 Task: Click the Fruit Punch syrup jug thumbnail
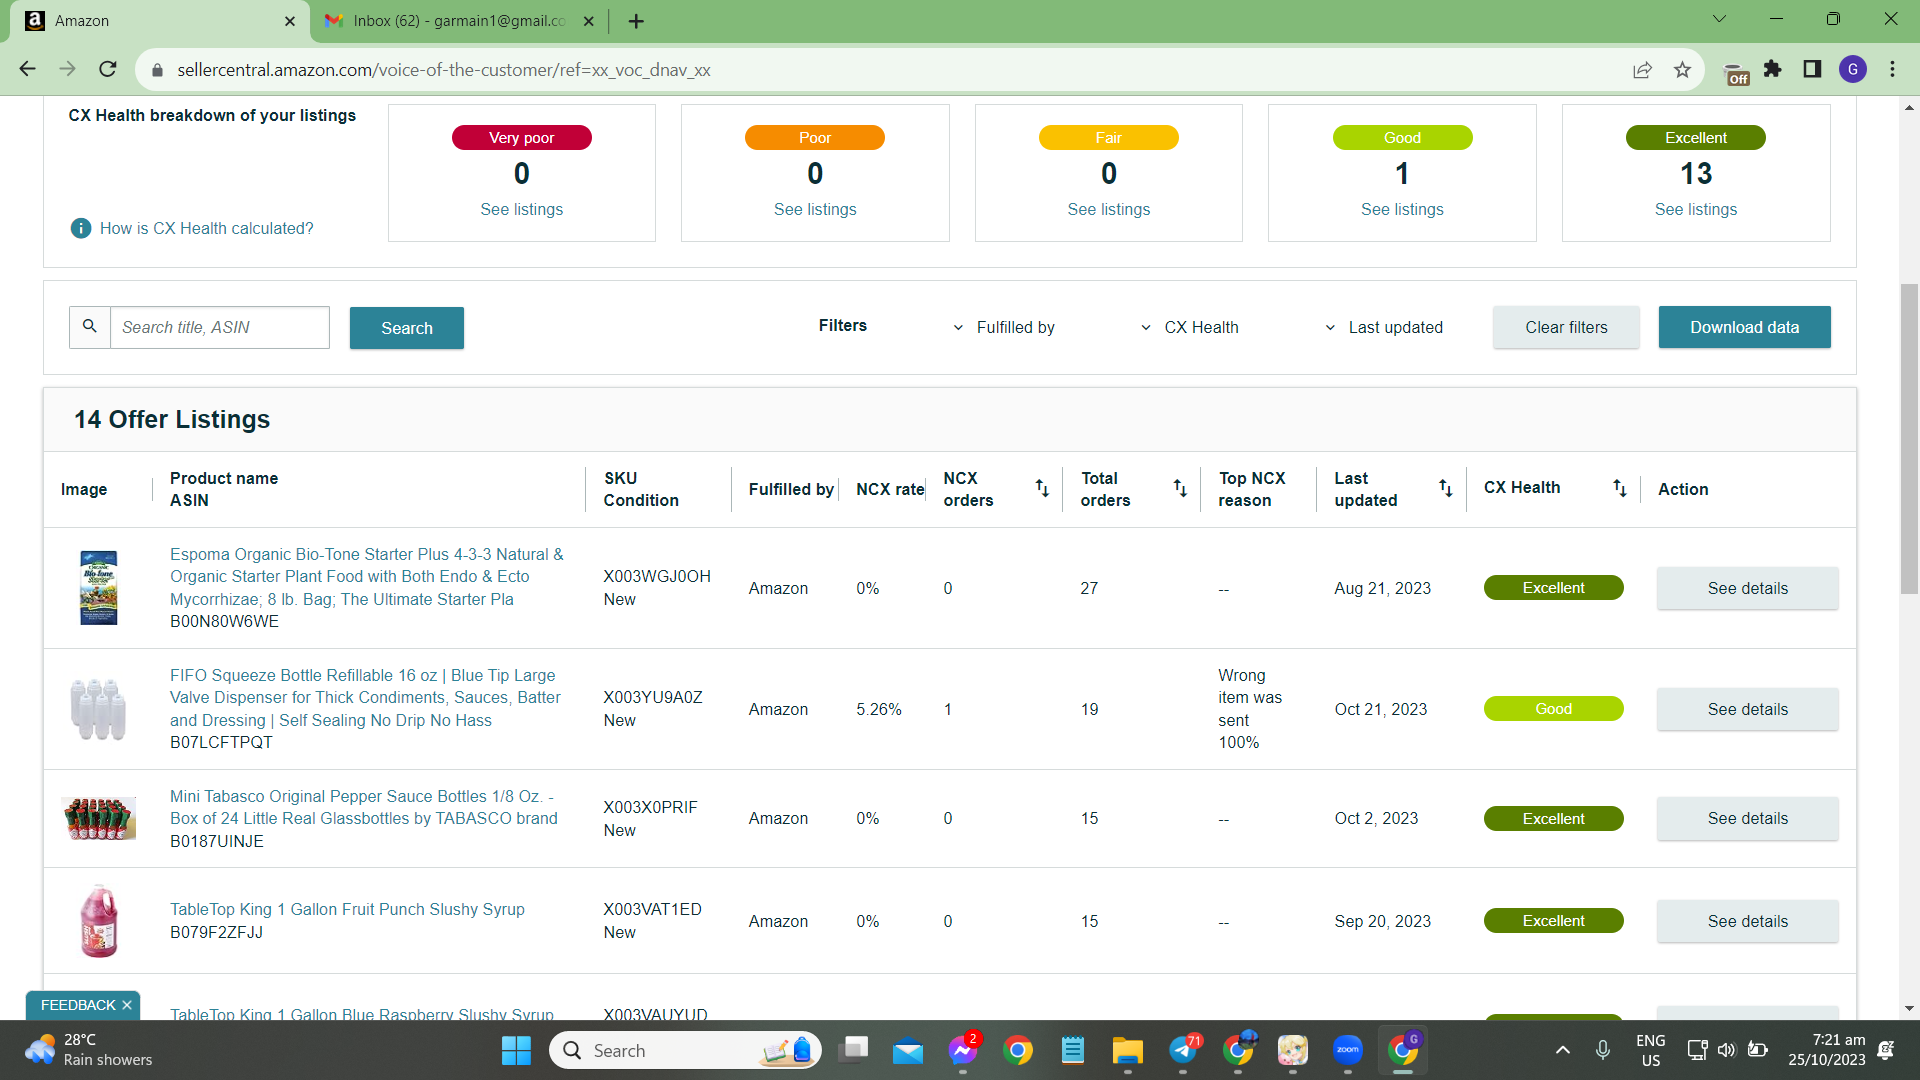[98, 921]
